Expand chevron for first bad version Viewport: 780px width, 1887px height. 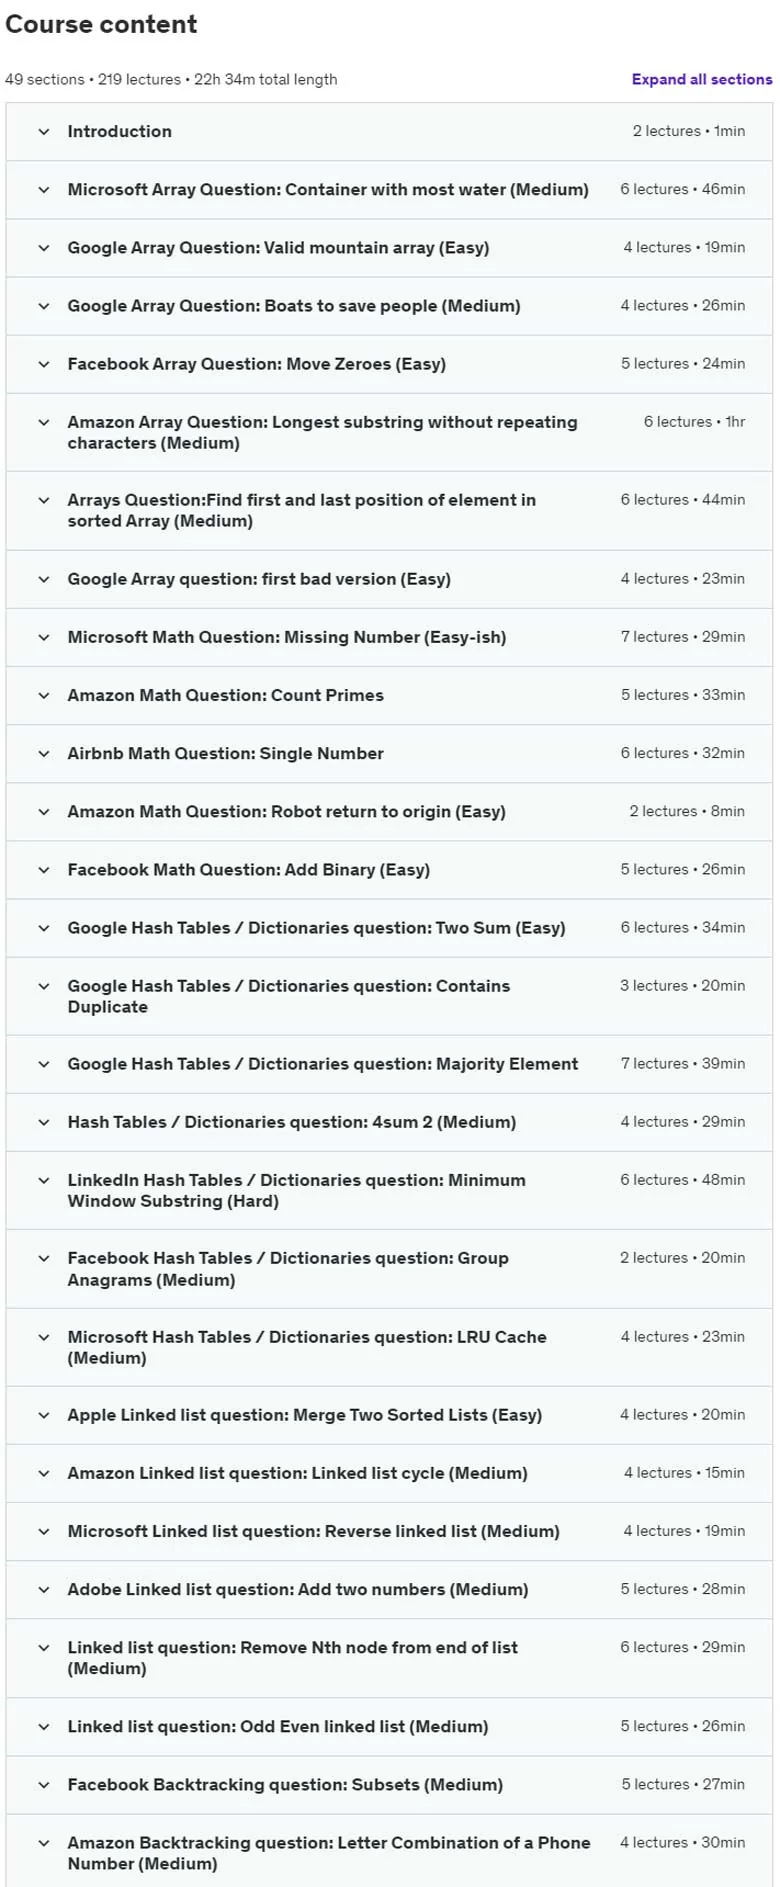(44, 579)
